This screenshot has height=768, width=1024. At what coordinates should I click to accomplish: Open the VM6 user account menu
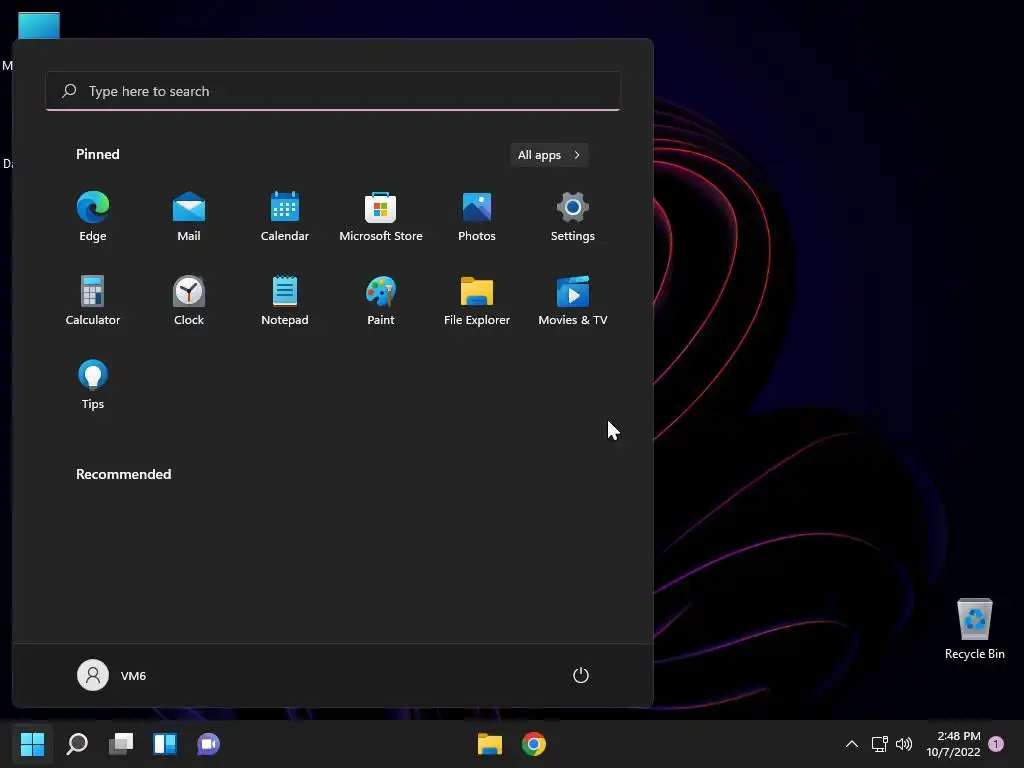[112, 675]
